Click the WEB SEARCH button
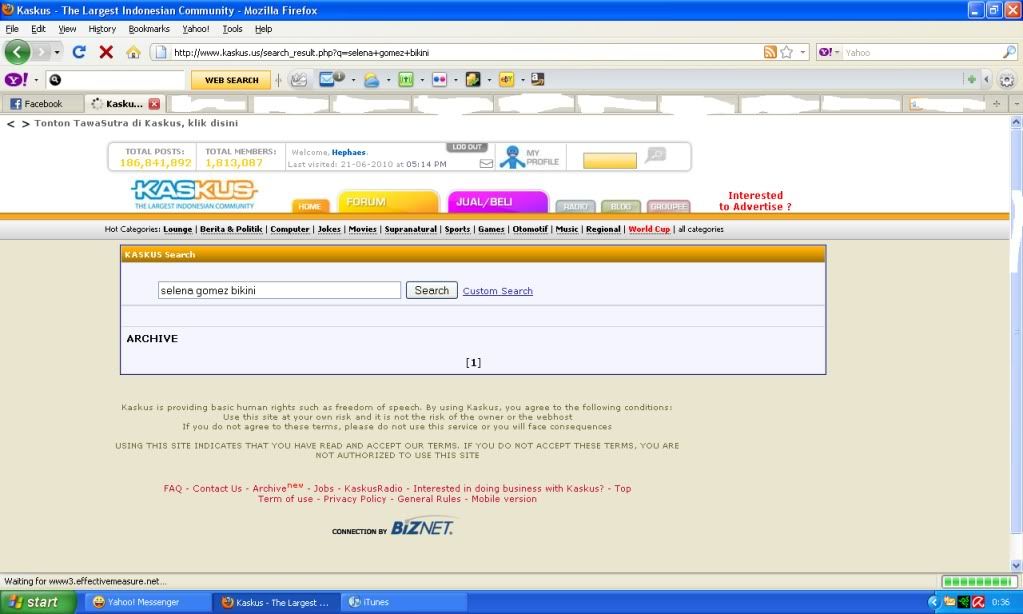This screenshot has width=1023, height=614. (x=231, y=80)
